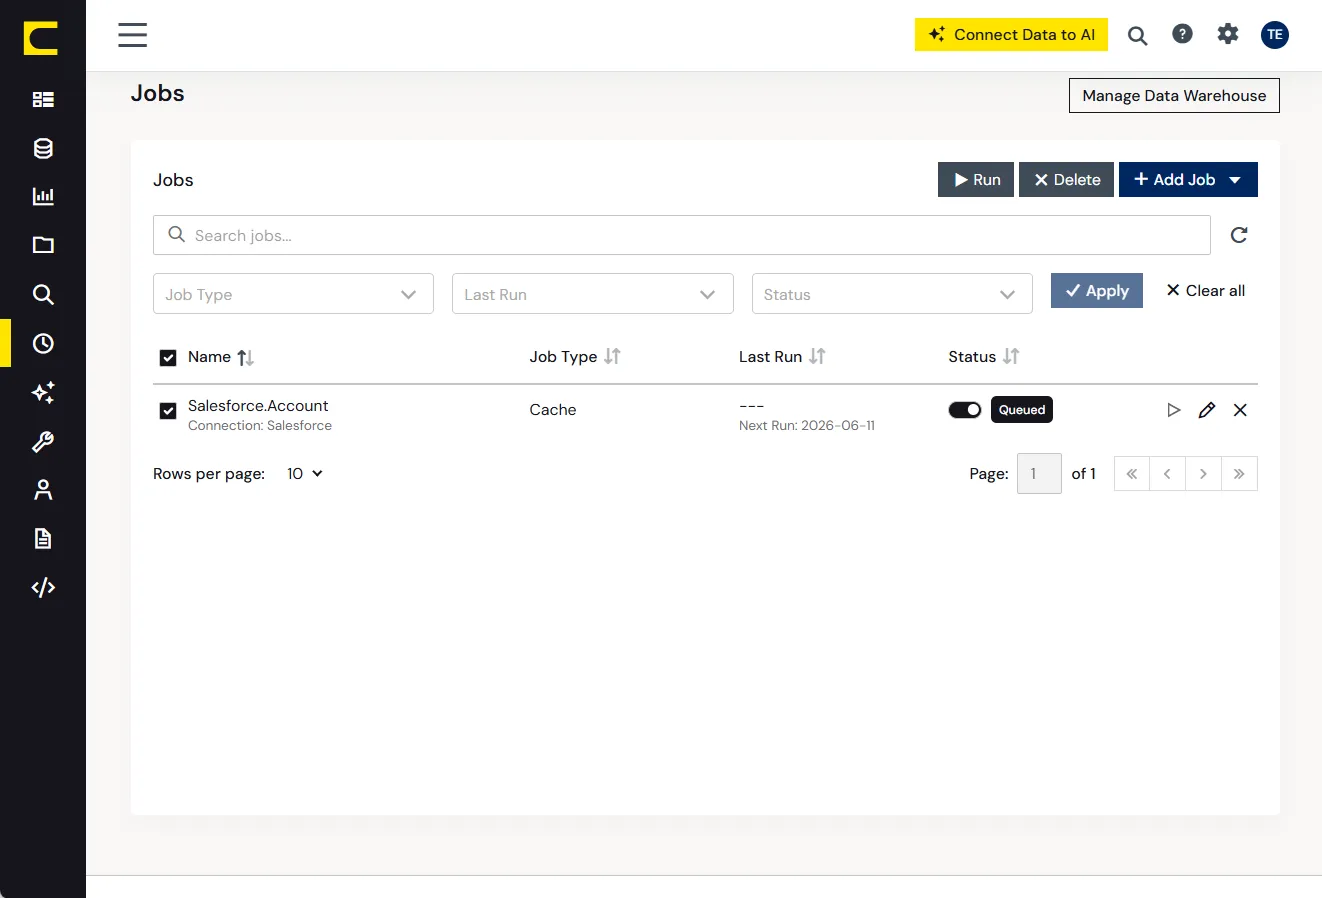
Task: Open the Job Type filter dropdown
Action: (293, 294)
